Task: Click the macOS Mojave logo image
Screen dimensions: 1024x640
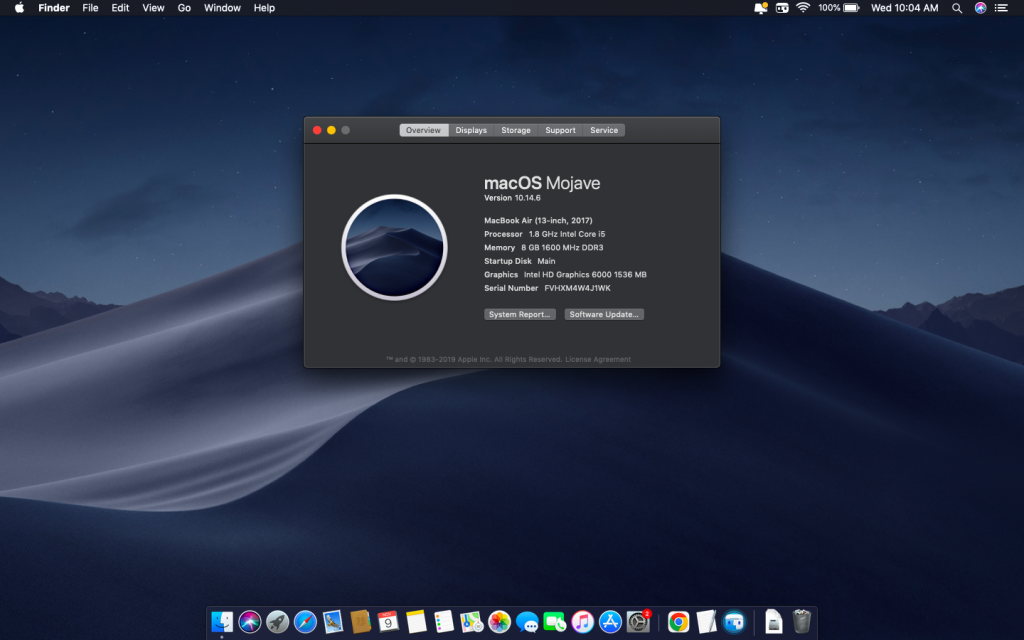Action: click(394, 248)
